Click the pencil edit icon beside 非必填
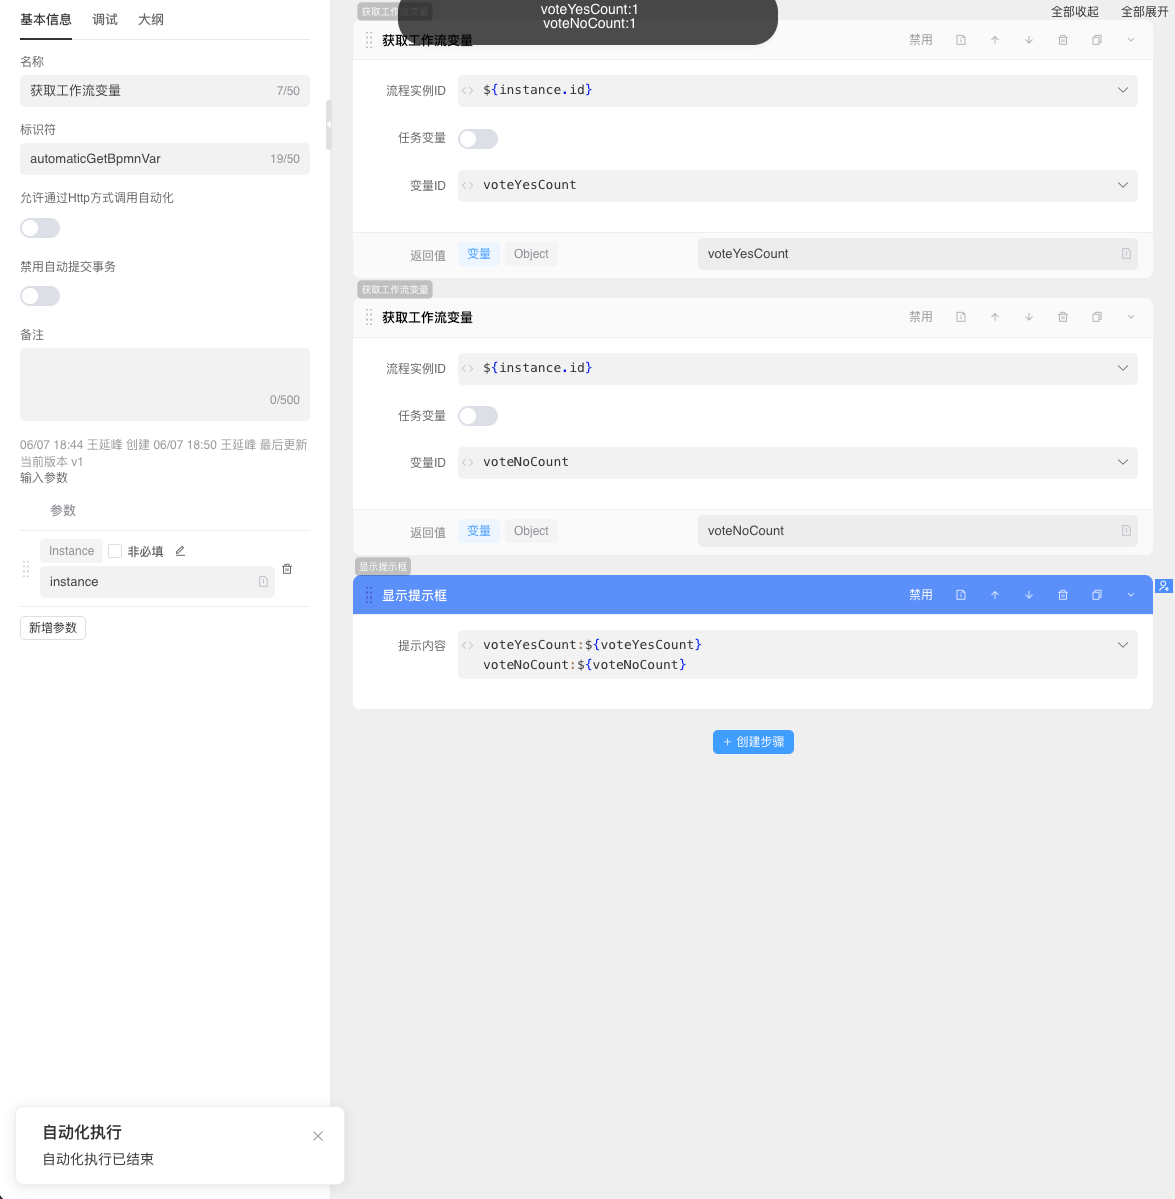This screenshot has width=1175, height=1199. tap(180, 551)
